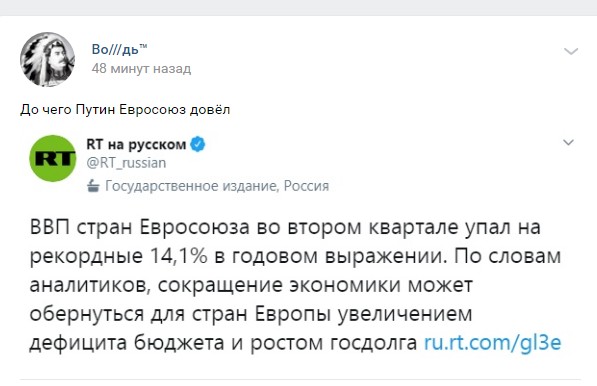Click the state media podium icon
597x386 pixels.
point(93,186)
